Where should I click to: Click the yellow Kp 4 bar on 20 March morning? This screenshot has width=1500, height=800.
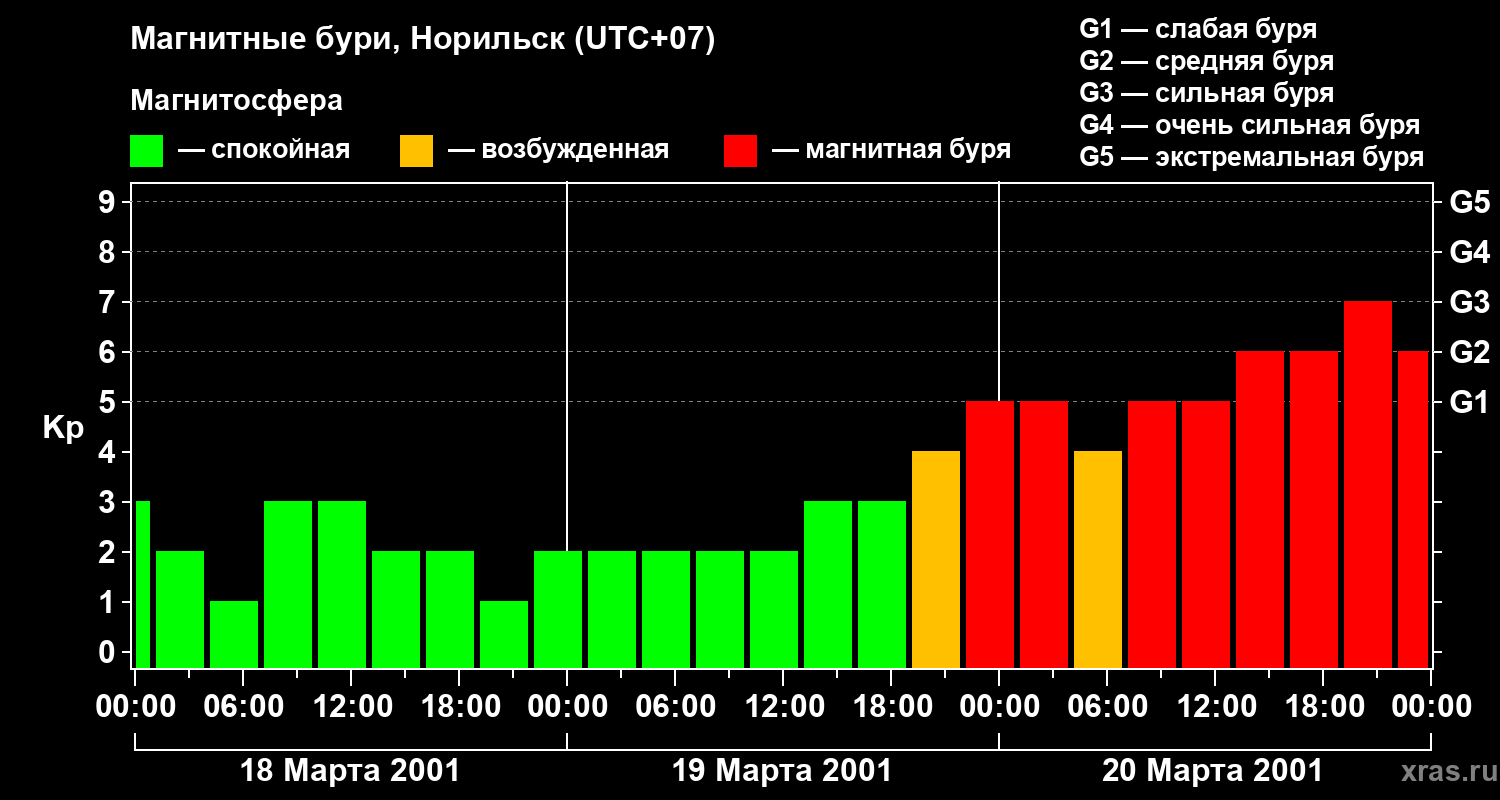1098,559
